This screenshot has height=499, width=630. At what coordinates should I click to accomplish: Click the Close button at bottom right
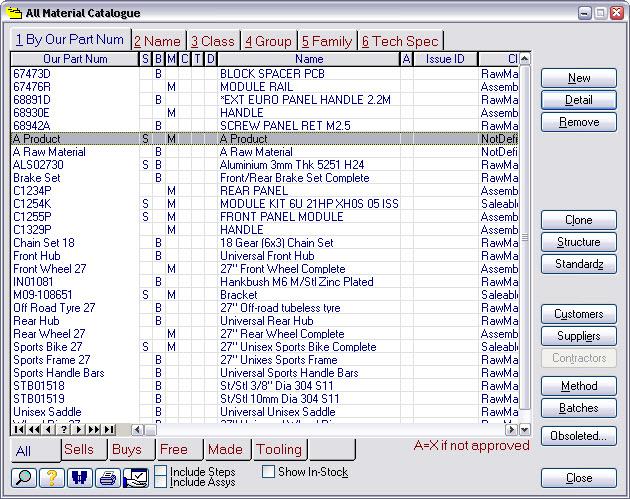point(579,478)
